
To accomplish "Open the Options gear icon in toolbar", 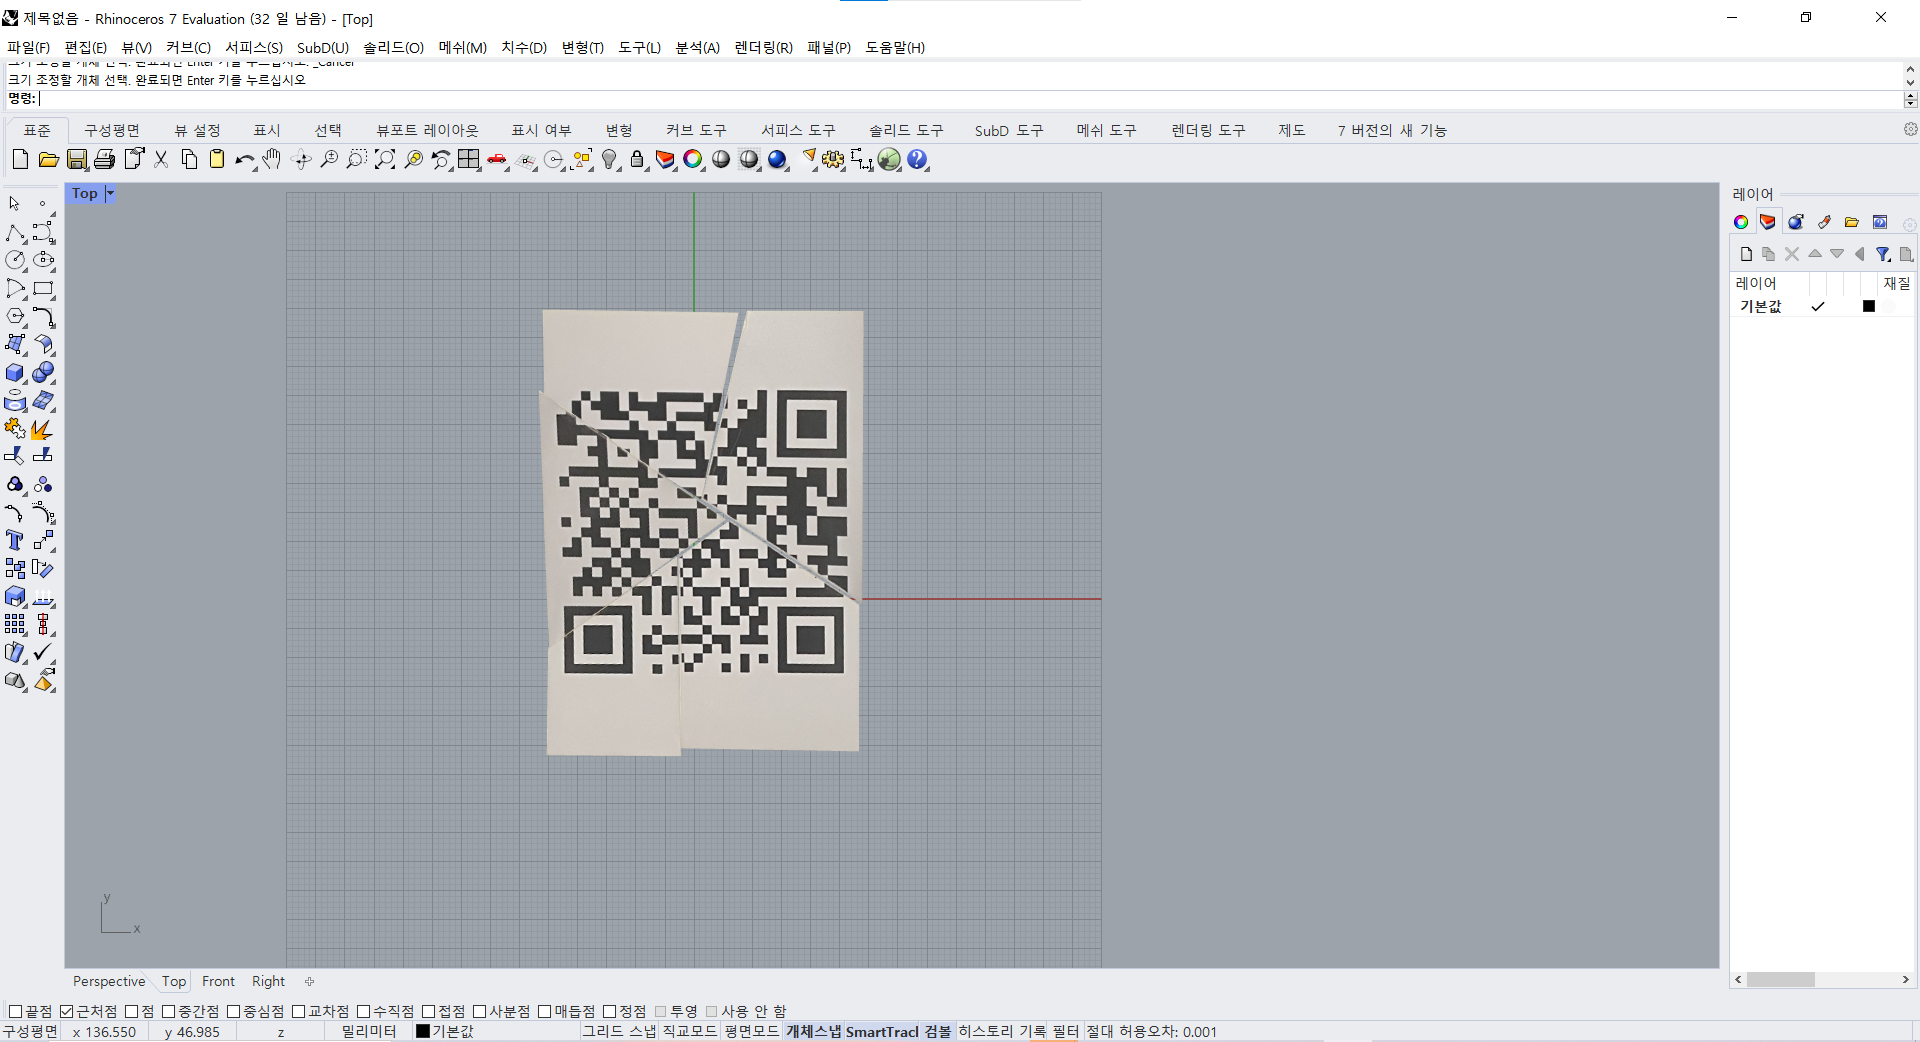I will (x=833, y=159).
